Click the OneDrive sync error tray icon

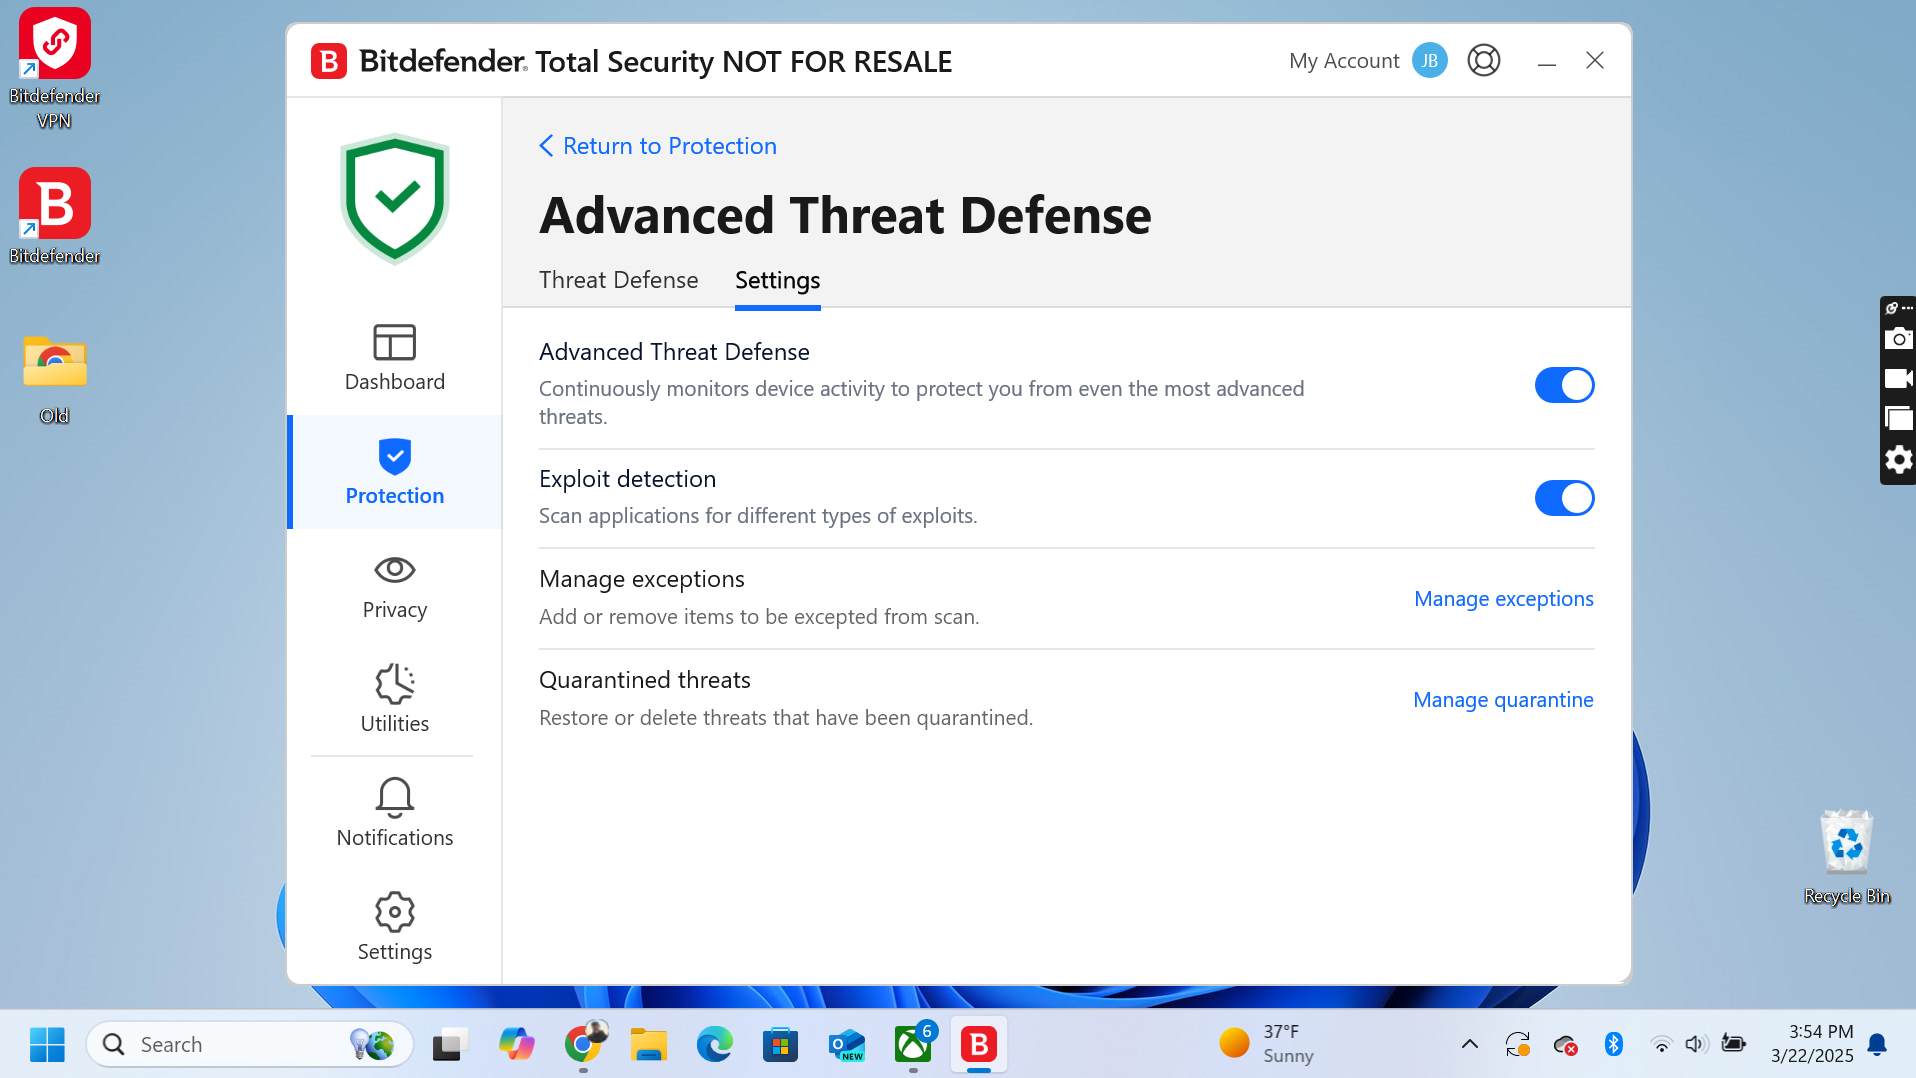[x=1565, y=1044]
